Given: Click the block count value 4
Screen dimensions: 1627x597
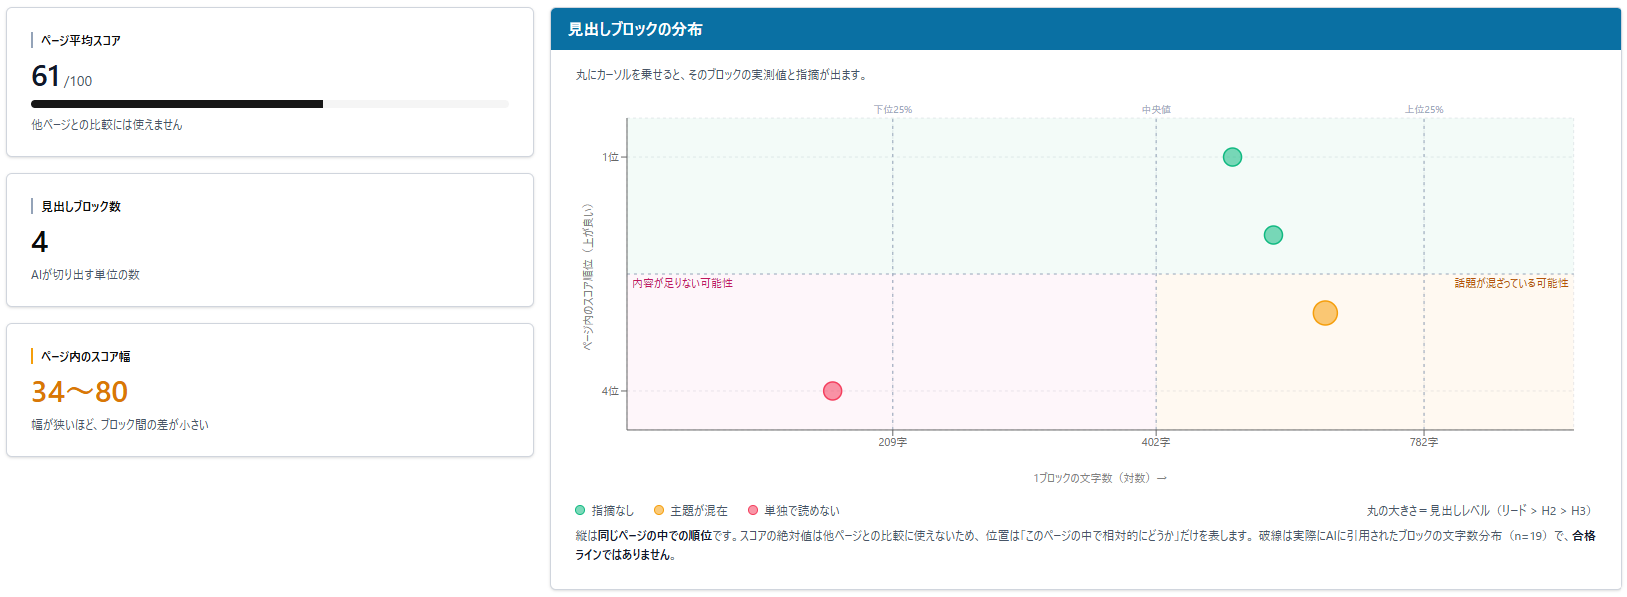Looking at the screenshot, I should point(40,242).
